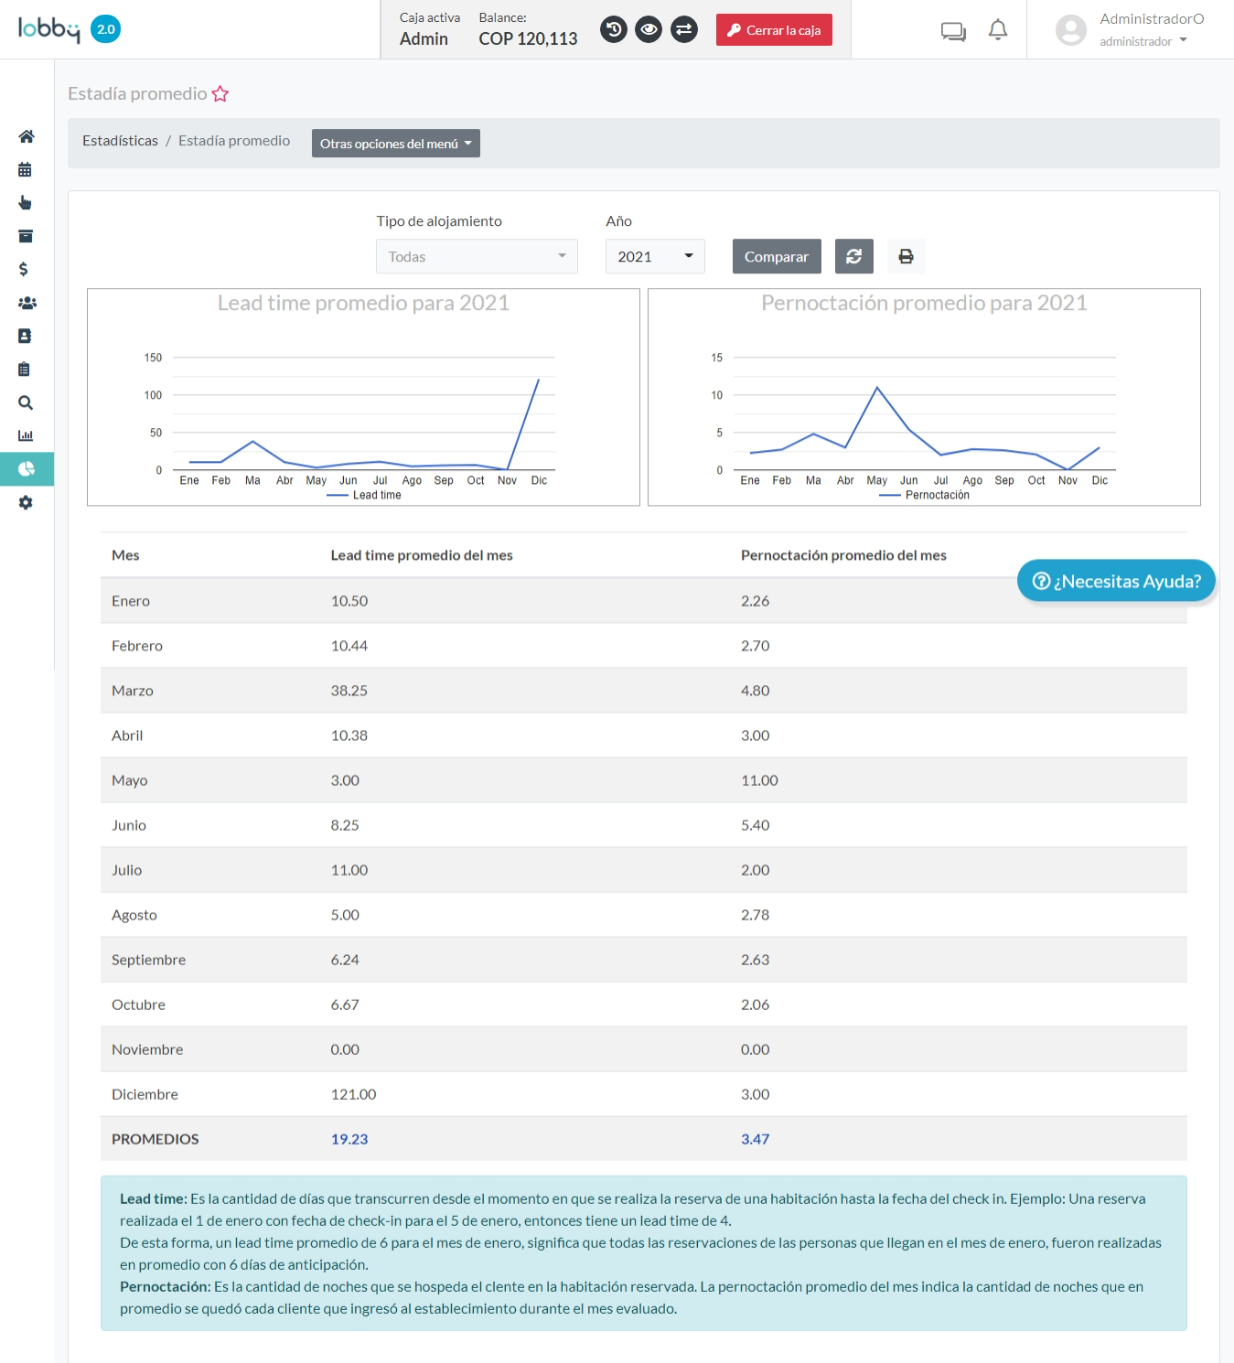Click the Lobby 2.0 logo
Viewport: 1234px width, 1363px height.
tap(69, 29)
